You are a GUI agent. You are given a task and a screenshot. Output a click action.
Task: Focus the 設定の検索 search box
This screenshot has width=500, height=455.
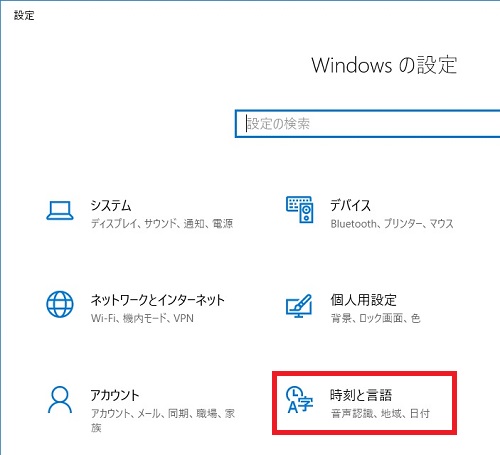[367, 124]
